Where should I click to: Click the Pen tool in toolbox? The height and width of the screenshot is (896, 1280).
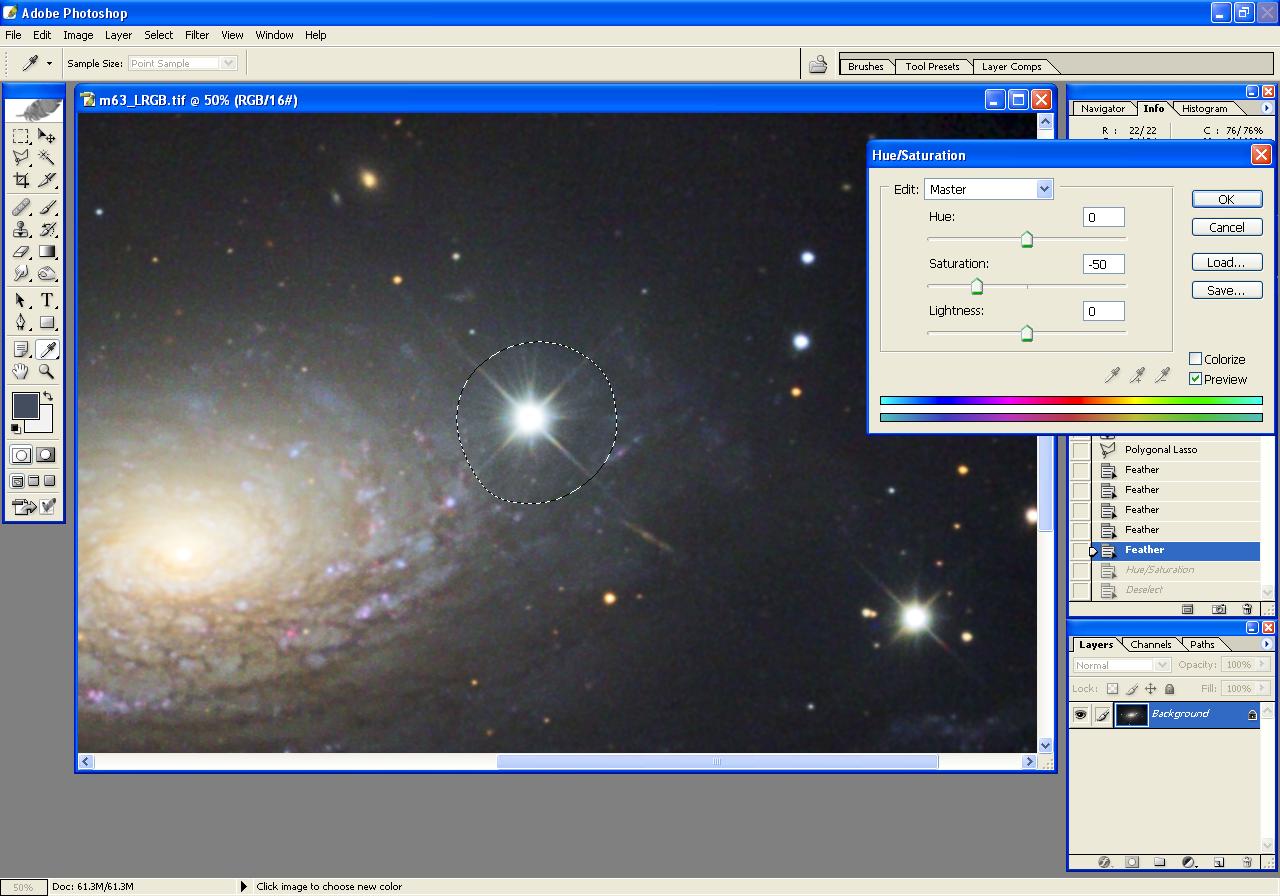pyautogui.click(x=21, y=323)
